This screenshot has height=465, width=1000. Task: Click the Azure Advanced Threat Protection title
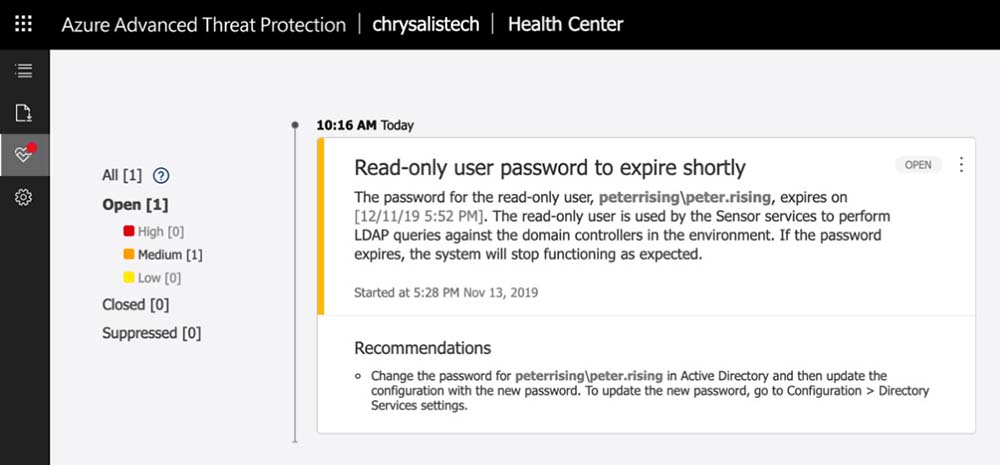pos(203,24)
